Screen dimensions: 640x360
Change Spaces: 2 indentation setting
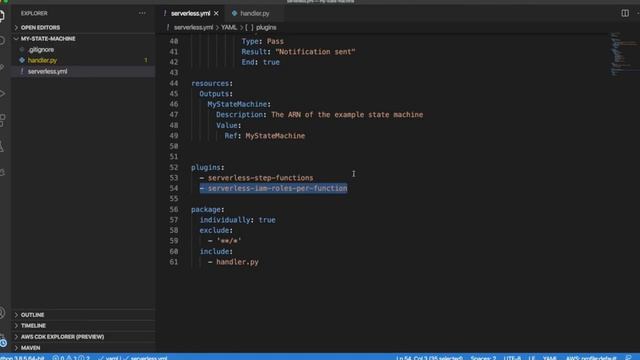(483, 358)
